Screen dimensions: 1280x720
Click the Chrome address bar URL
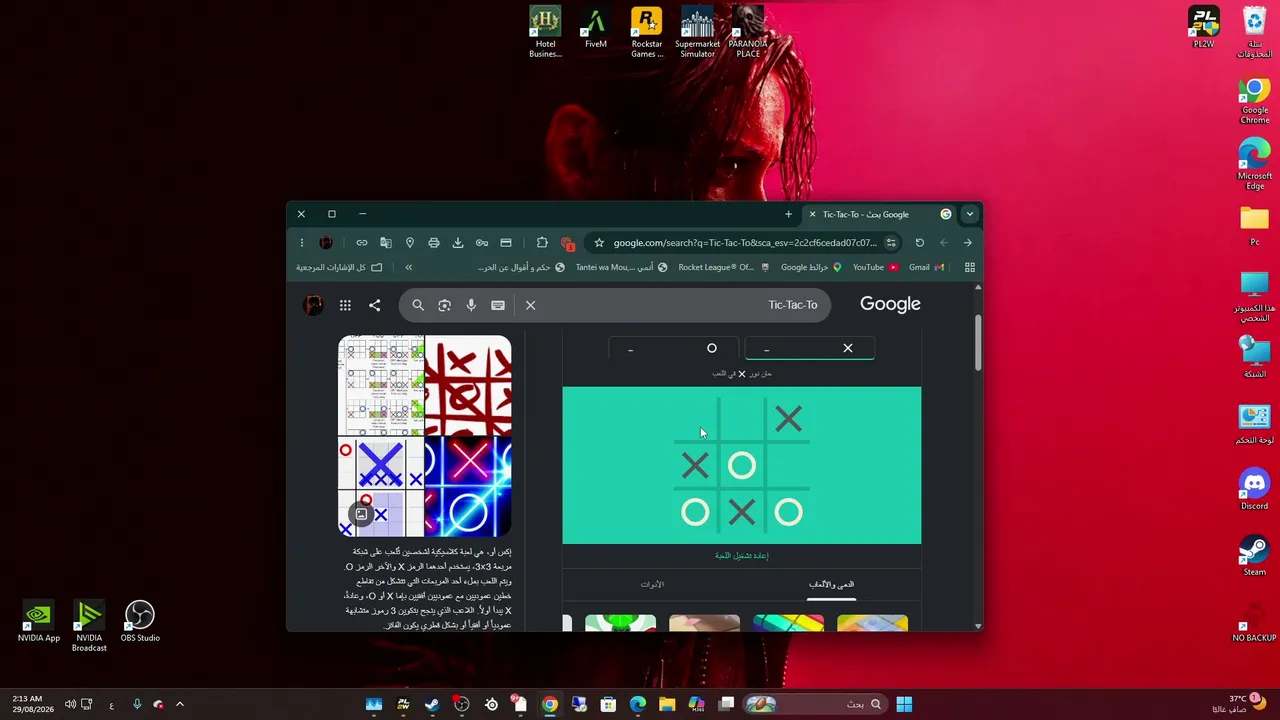pyautogui.click(x=745, y=243)
